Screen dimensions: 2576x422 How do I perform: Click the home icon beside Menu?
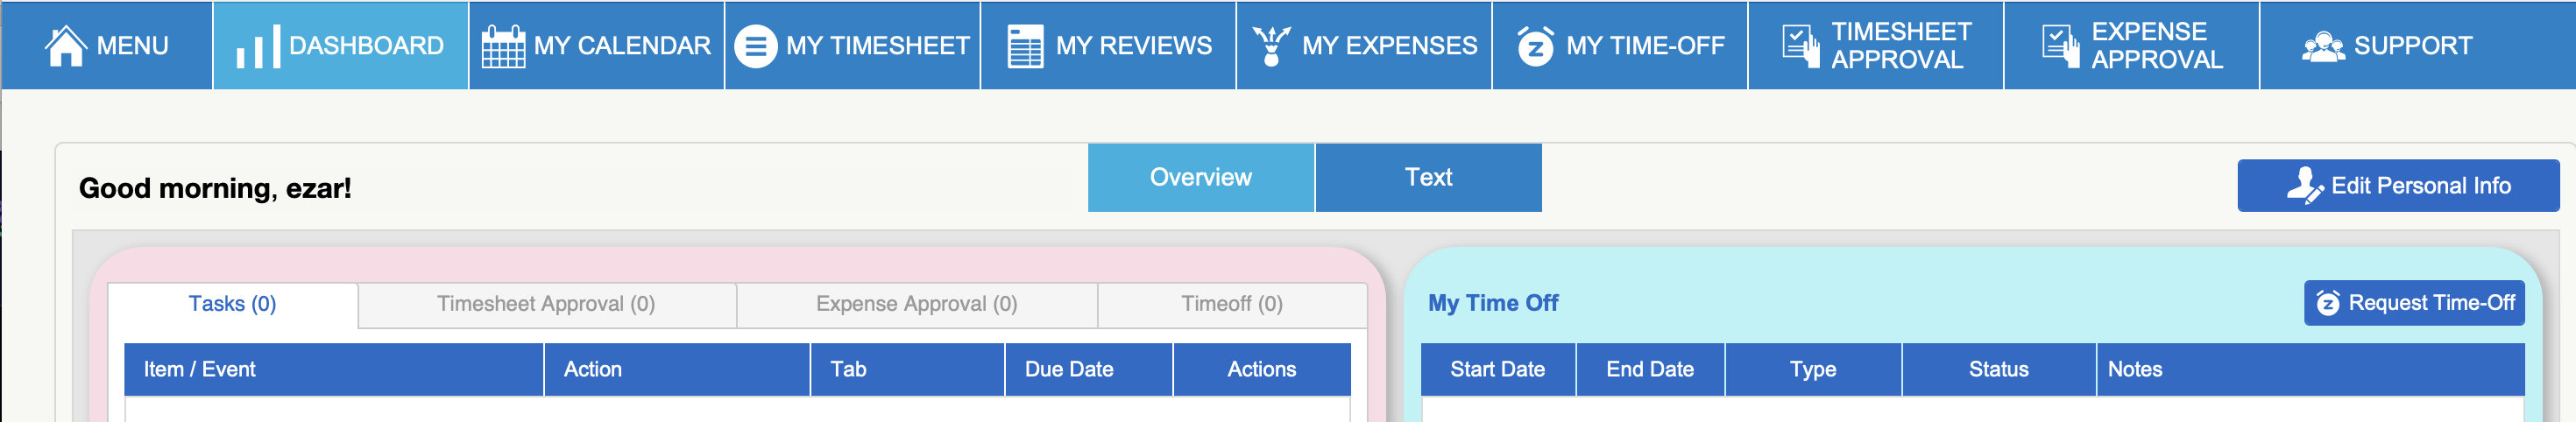tap(66, 46)
